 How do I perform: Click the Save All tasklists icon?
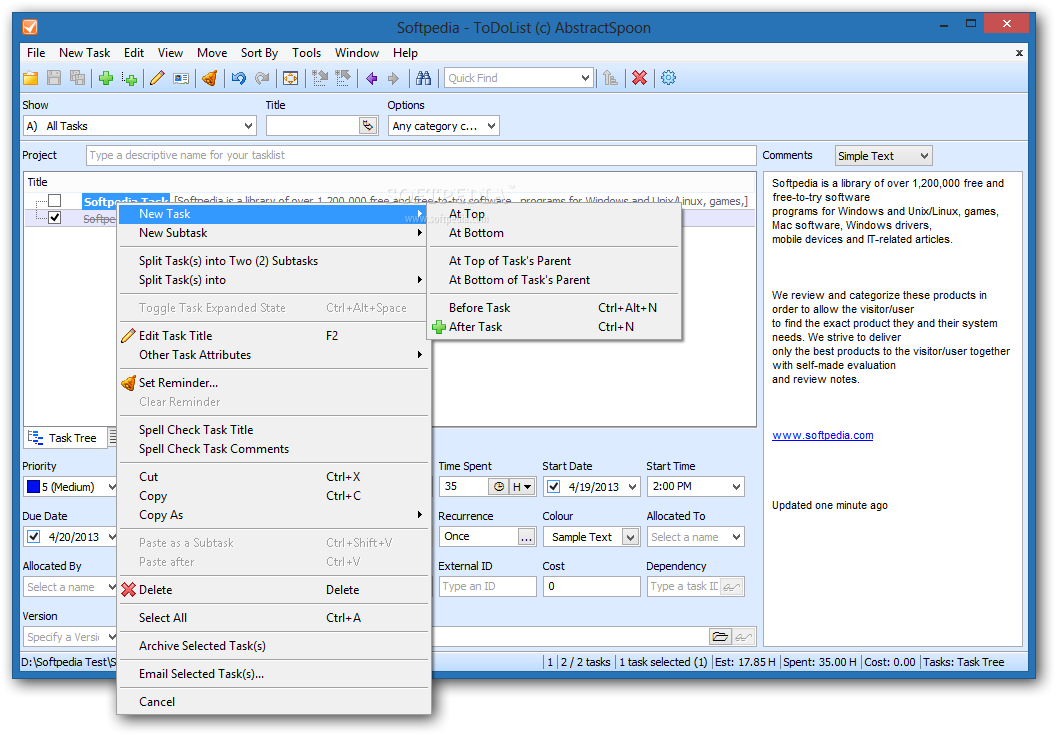coord(77,78)
